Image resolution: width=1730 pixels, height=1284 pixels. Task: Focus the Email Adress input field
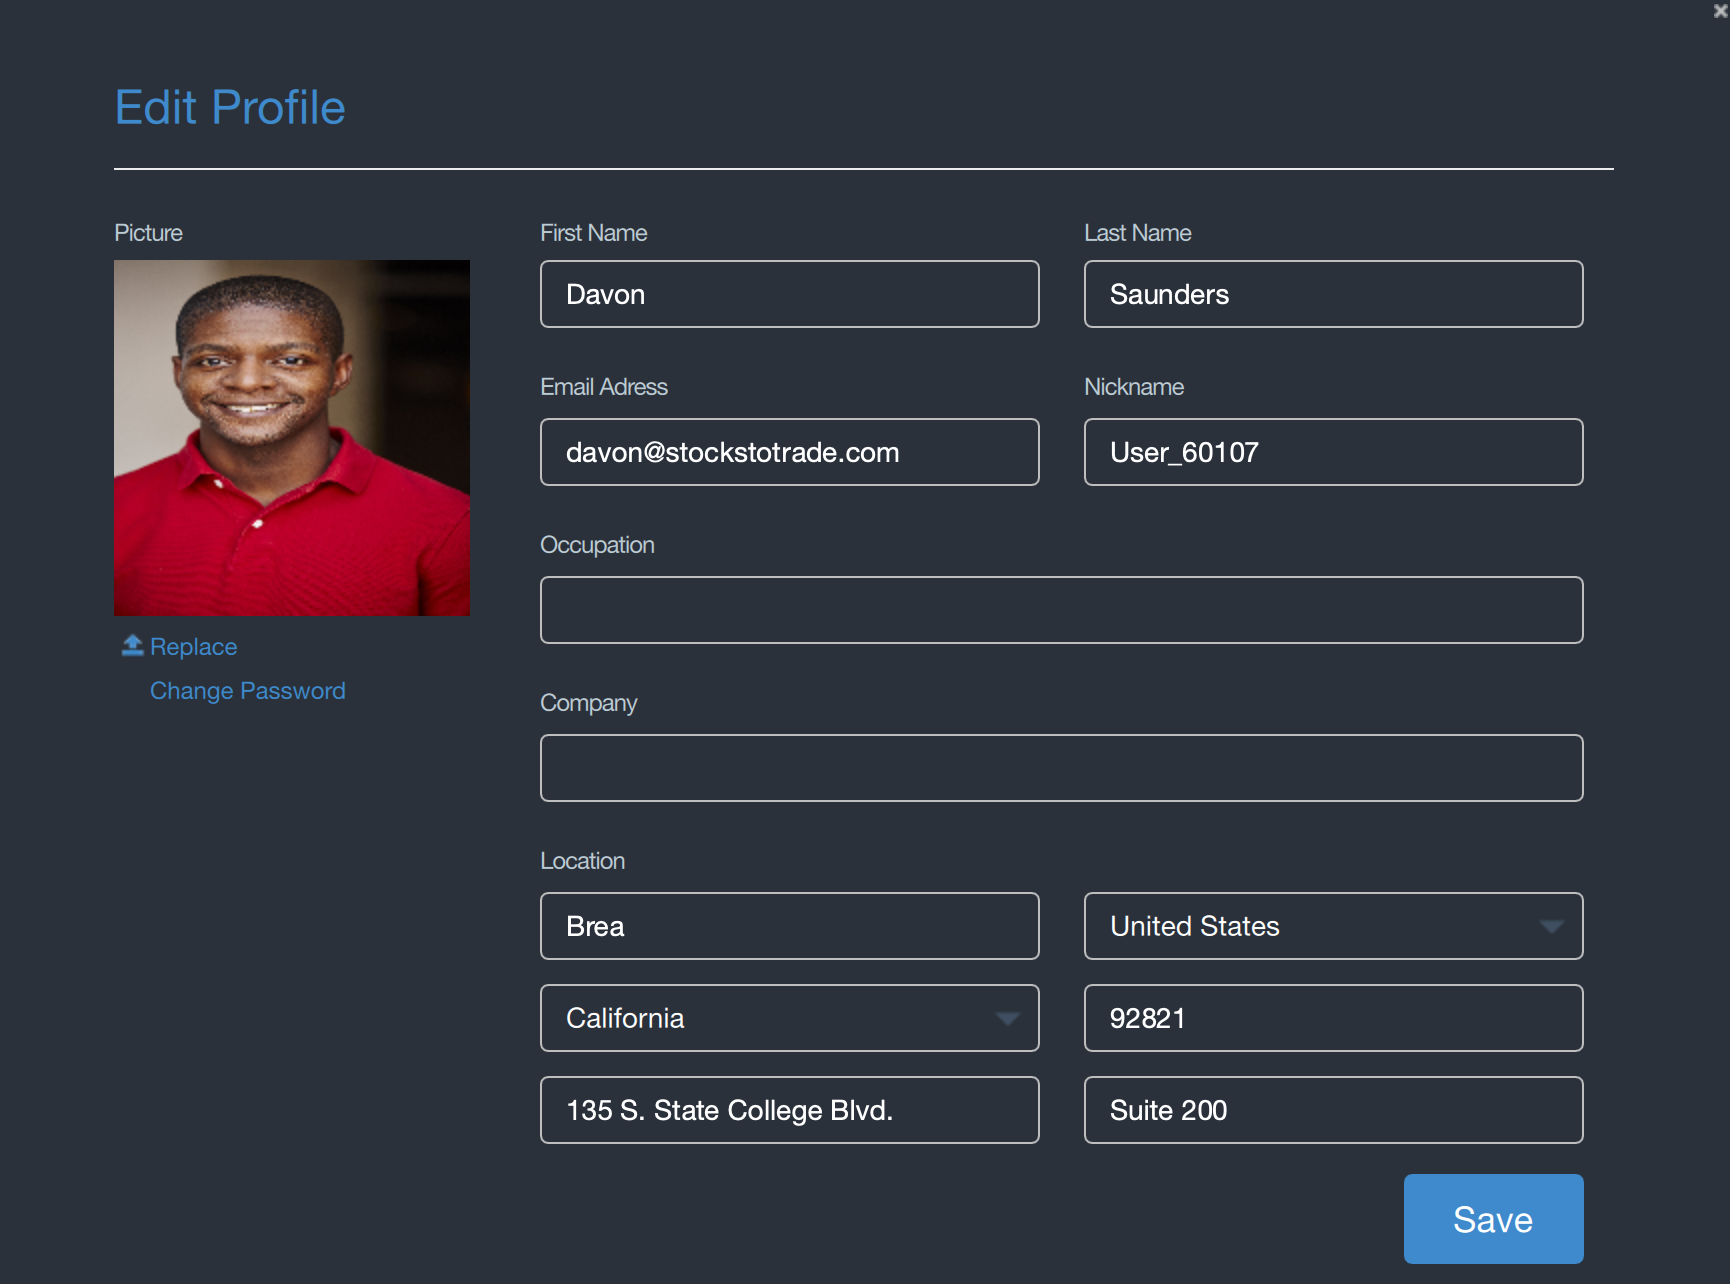point(789,452)
